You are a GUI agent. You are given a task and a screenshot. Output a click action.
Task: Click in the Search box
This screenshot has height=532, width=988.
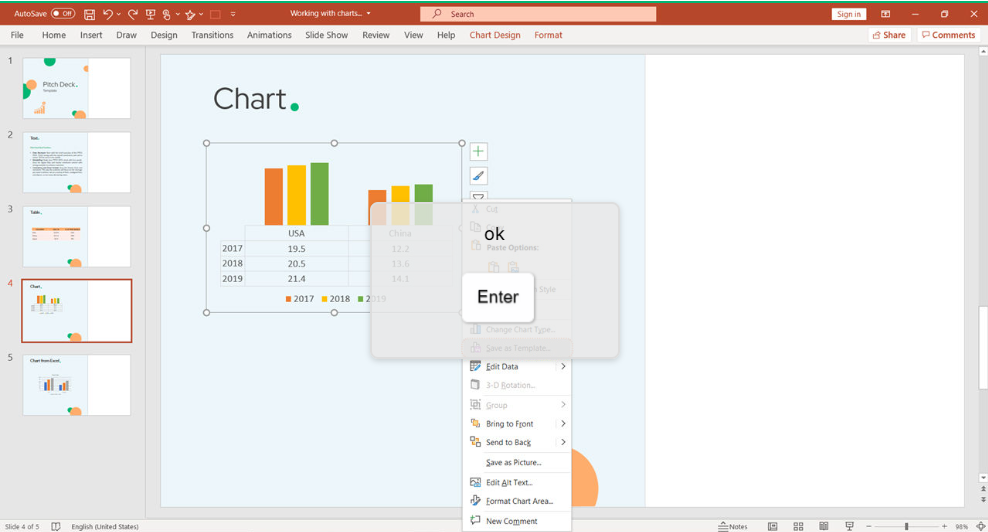[538, 14]
